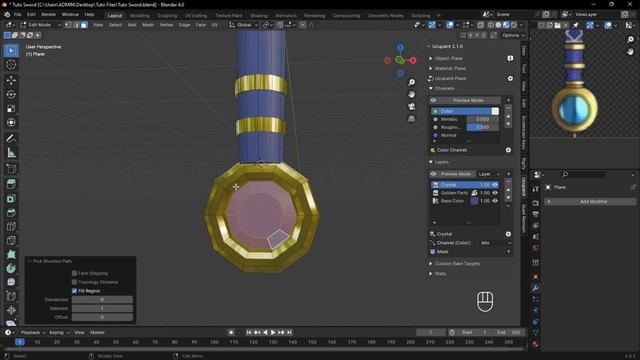Add new channel with plus button
The image size is (640, 360).
click(509, 100)
